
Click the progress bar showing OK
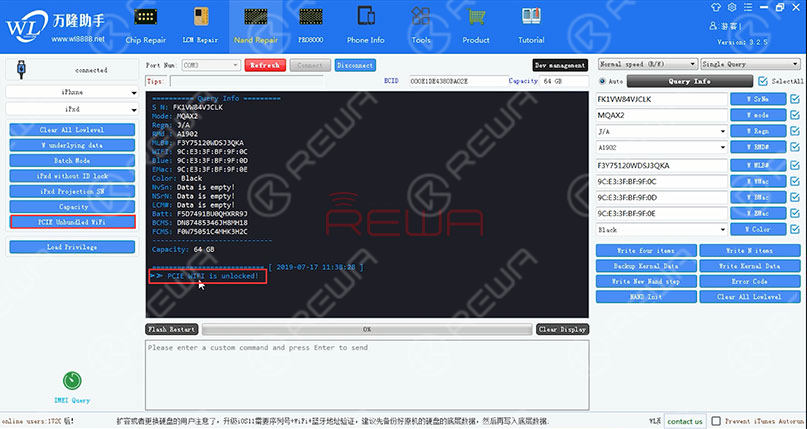pos(367,329)
